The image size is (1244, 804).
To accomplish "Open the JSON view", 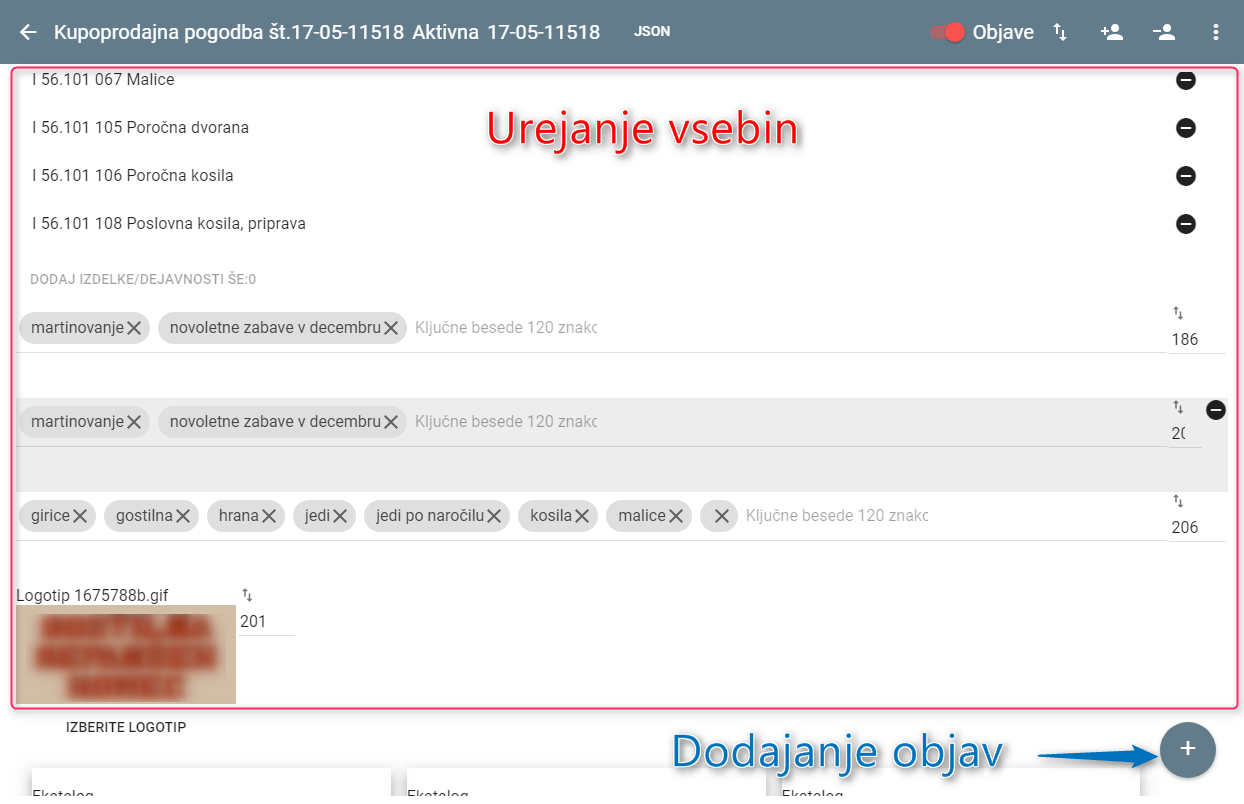I will pyautogui.click(x=652, y=32).
